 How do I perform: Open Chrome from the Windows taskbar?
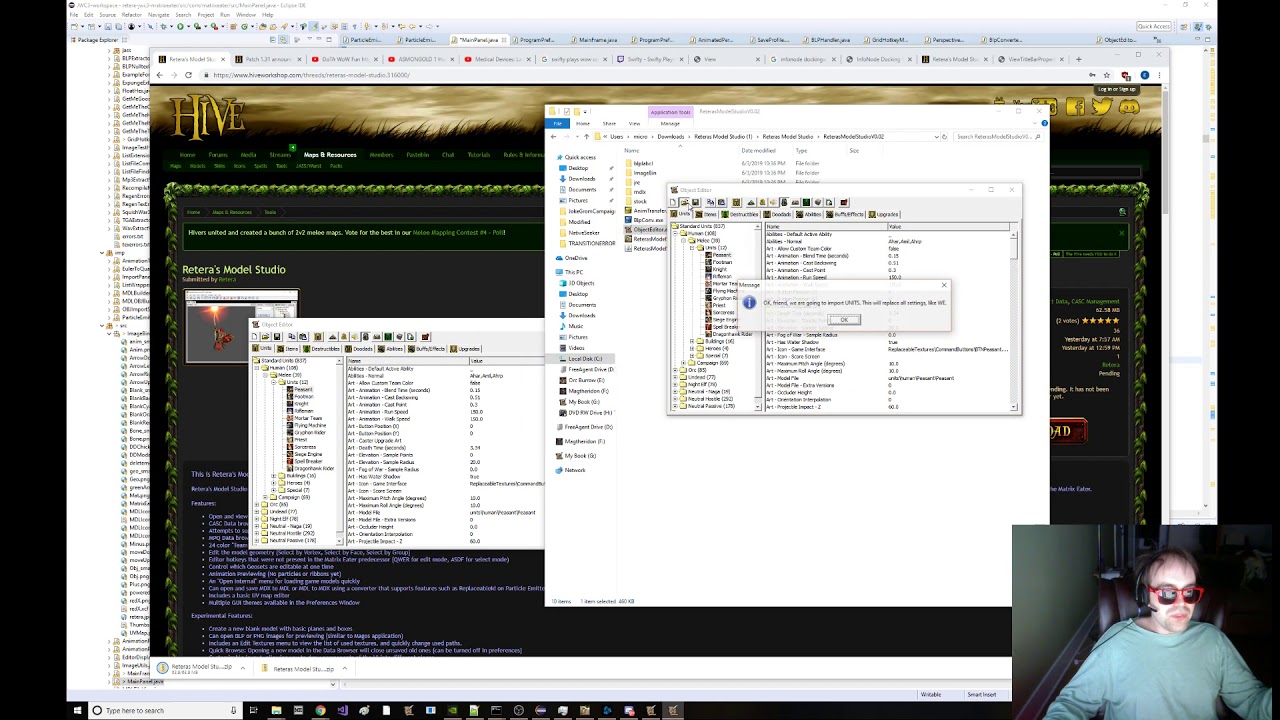coord(320,711)
